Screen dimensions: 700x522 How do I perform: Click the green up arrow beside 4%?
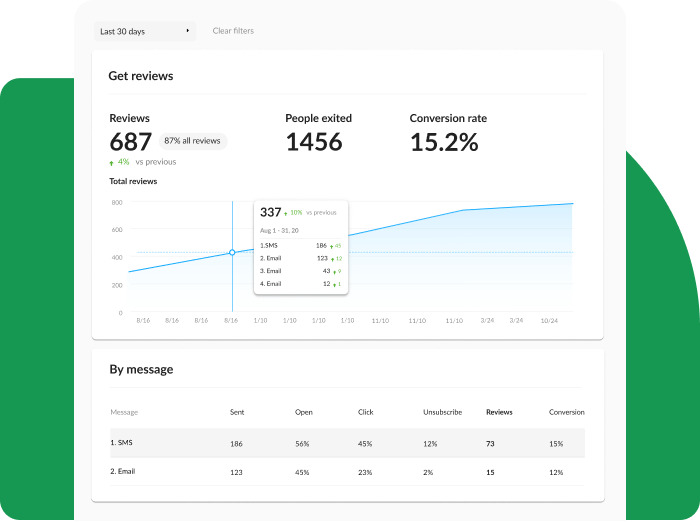[x=111, y=162]
